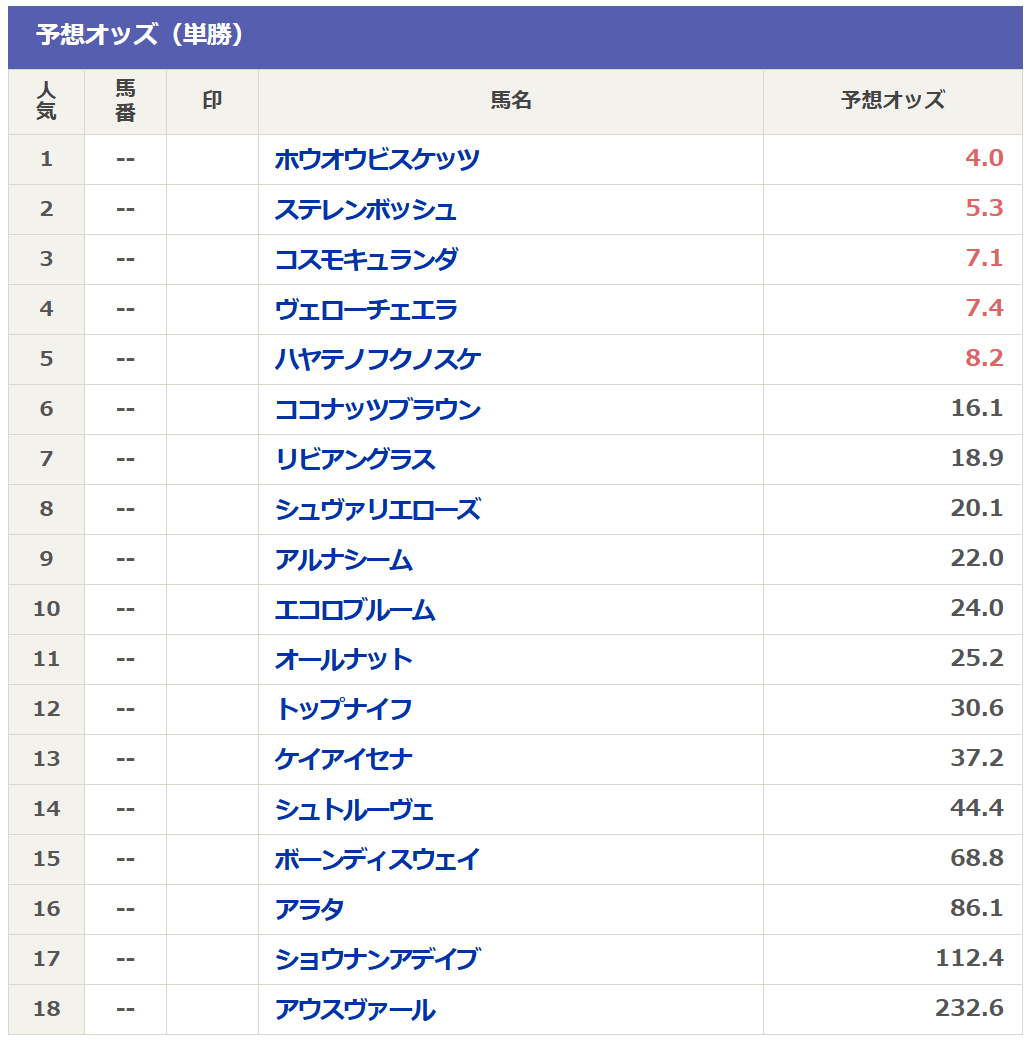1033x1042 pixels.
Task: Select ヴェローチェエラ in the list
Action: pyautogui.click(x=366, y=310)
